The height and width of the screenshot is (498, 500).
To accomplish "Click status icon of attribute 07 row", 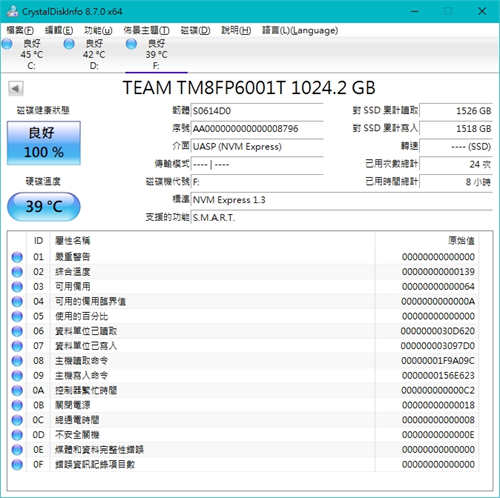I will click(x=17, y=346).
